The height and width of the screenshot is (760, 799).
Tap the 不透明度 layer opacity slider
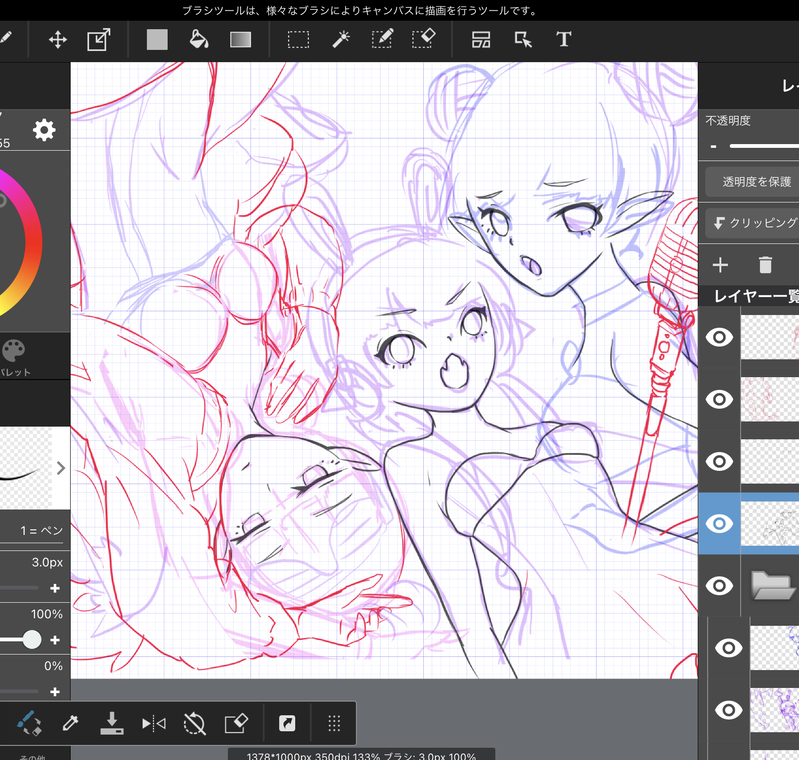(x=764, y=146)
